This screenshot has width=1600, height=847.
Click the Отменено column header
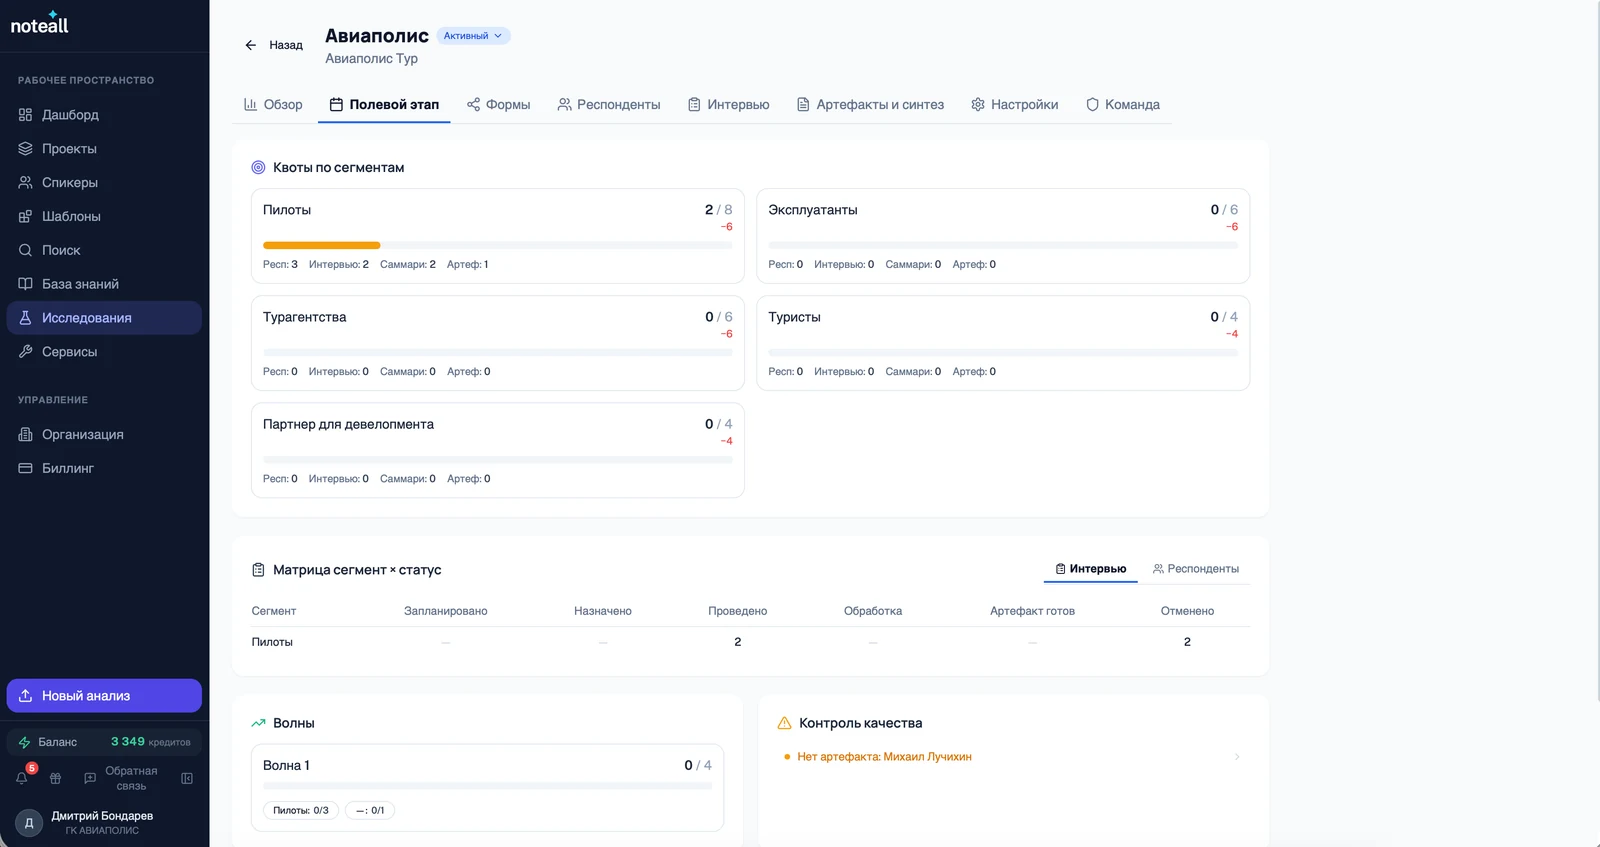pyautogui.click(x=1187, y=611)
